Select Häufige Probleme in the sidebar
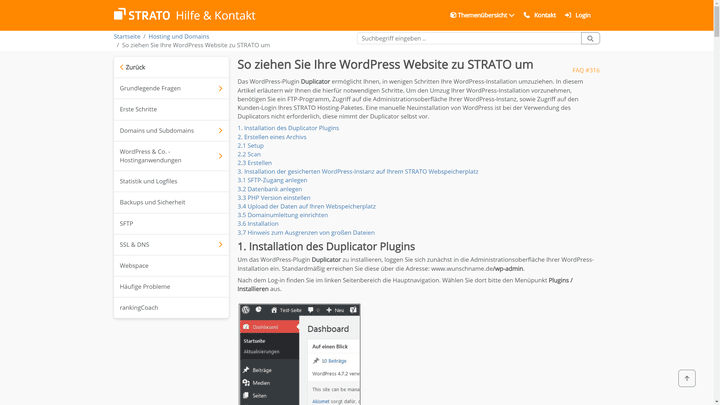Screen dimensions: 720x405 [x=171, y=287]
